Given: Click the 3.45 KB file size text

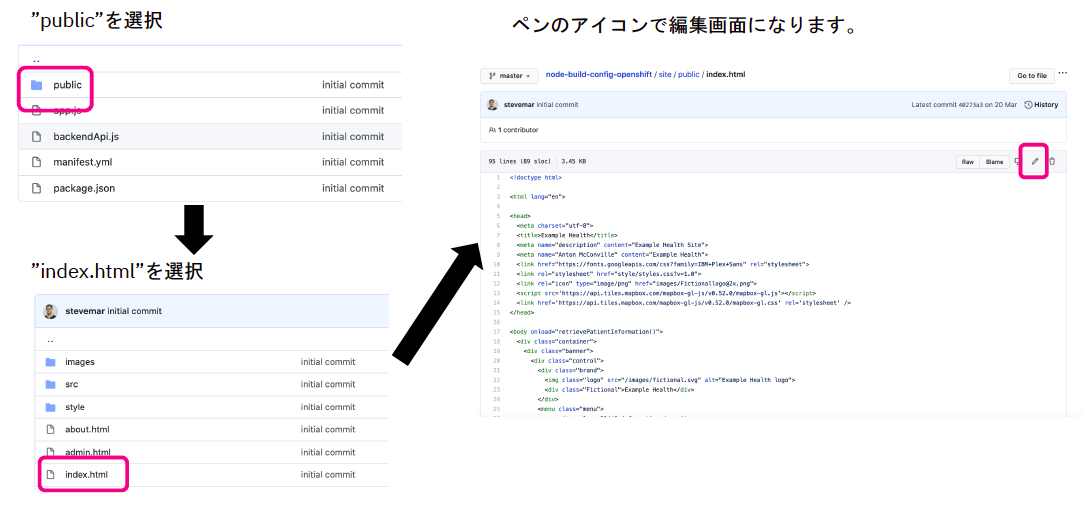Looking at the screenshot, I should coord(574,162).
